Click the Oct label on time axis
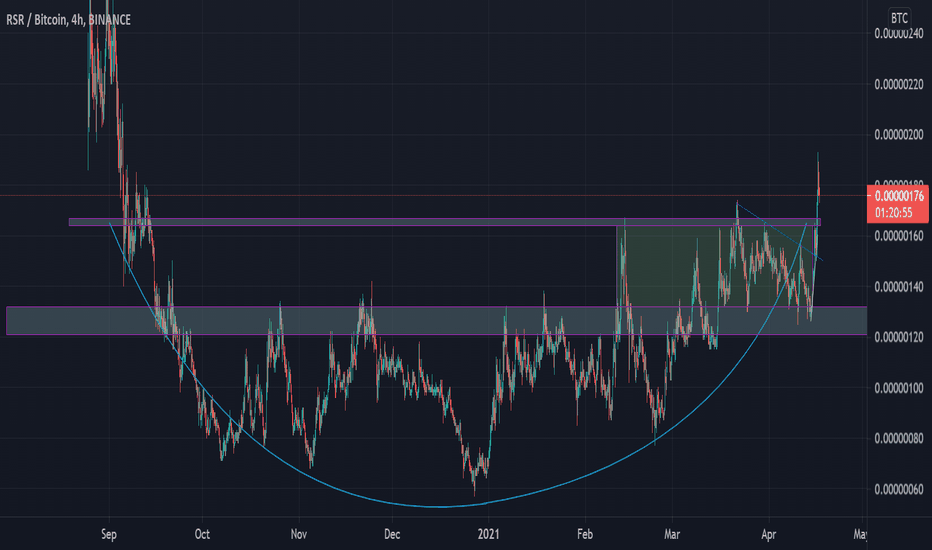Viewport: 932px width, 550px height. tap(202, 534)
